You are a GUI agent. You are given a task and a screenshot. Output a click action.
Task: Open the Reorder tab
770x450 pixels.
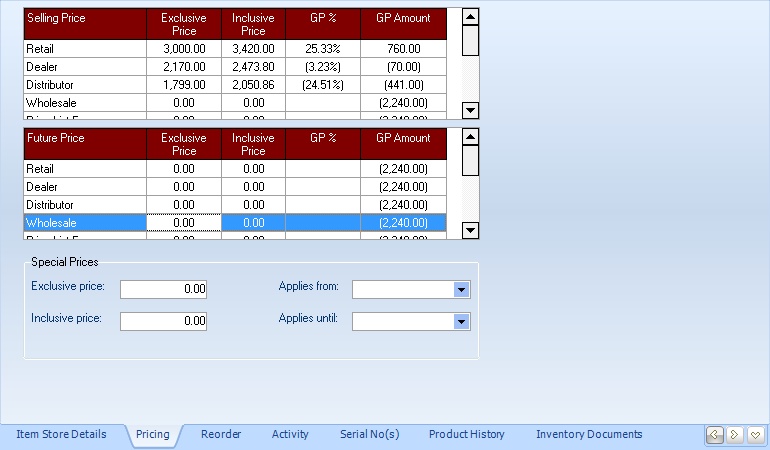[221, 435]
